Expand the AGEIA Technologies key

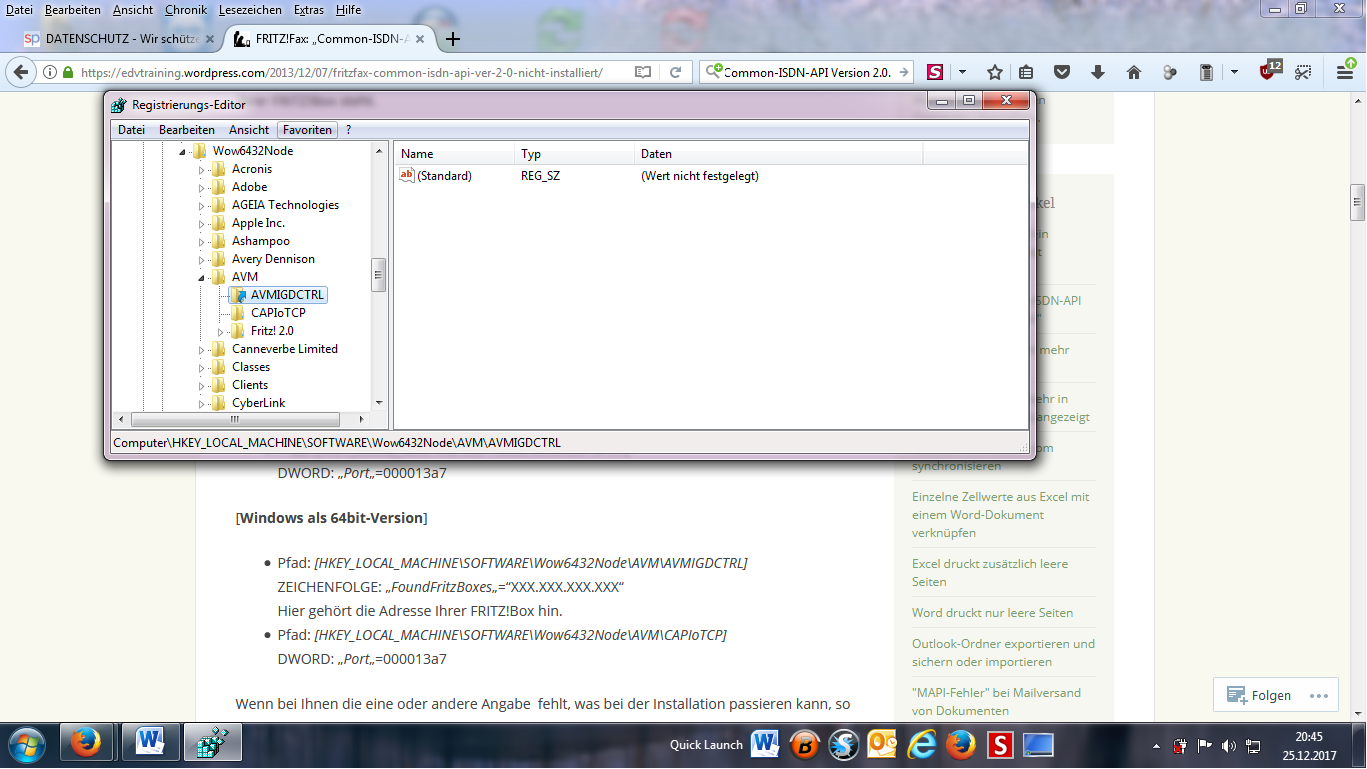click(202, 206)
